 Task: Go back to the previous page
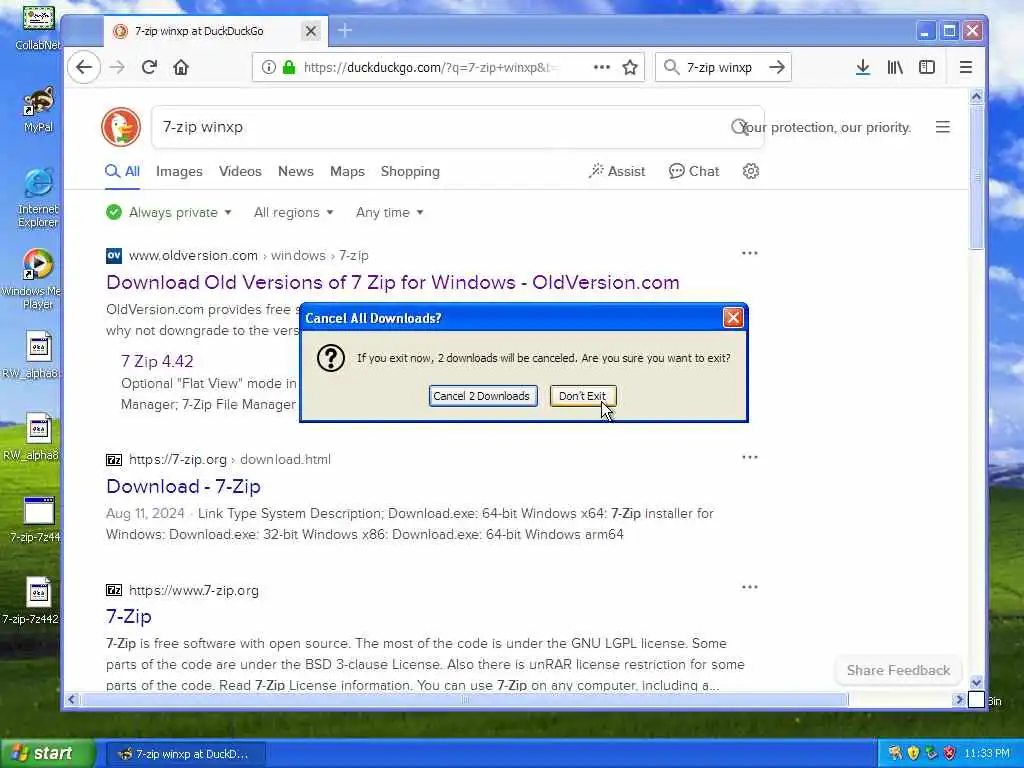(84, 67)
